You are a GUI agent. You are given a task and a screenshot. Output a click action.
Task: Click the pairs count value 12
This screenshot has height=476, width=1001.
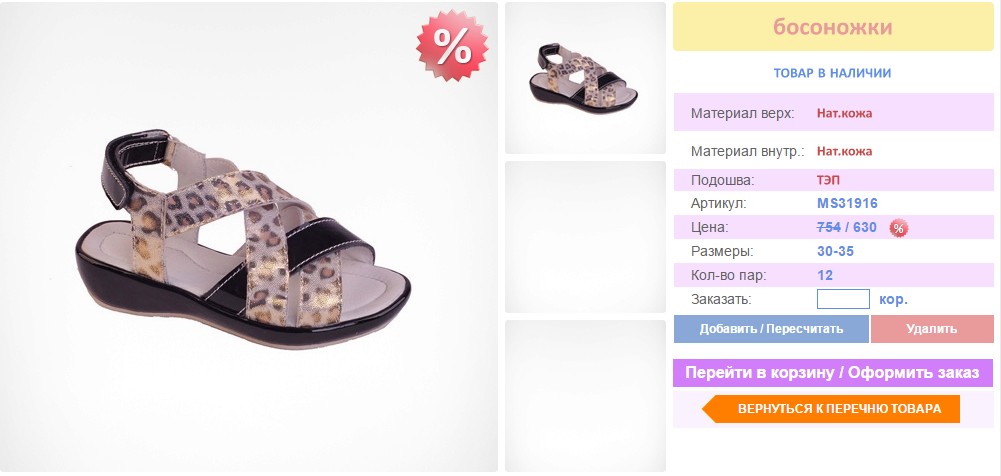click(x=825, y=276)
